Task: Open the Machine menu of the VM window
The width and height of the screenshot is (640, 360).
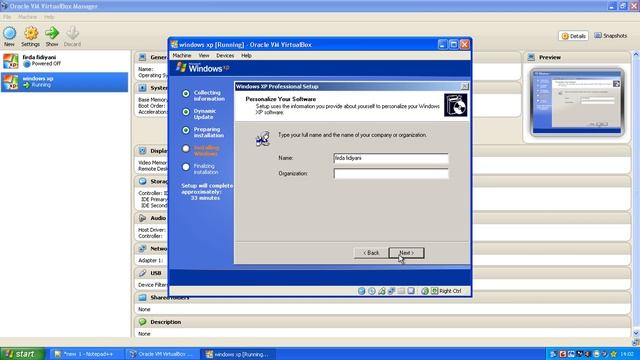Action: click(182, 56)
